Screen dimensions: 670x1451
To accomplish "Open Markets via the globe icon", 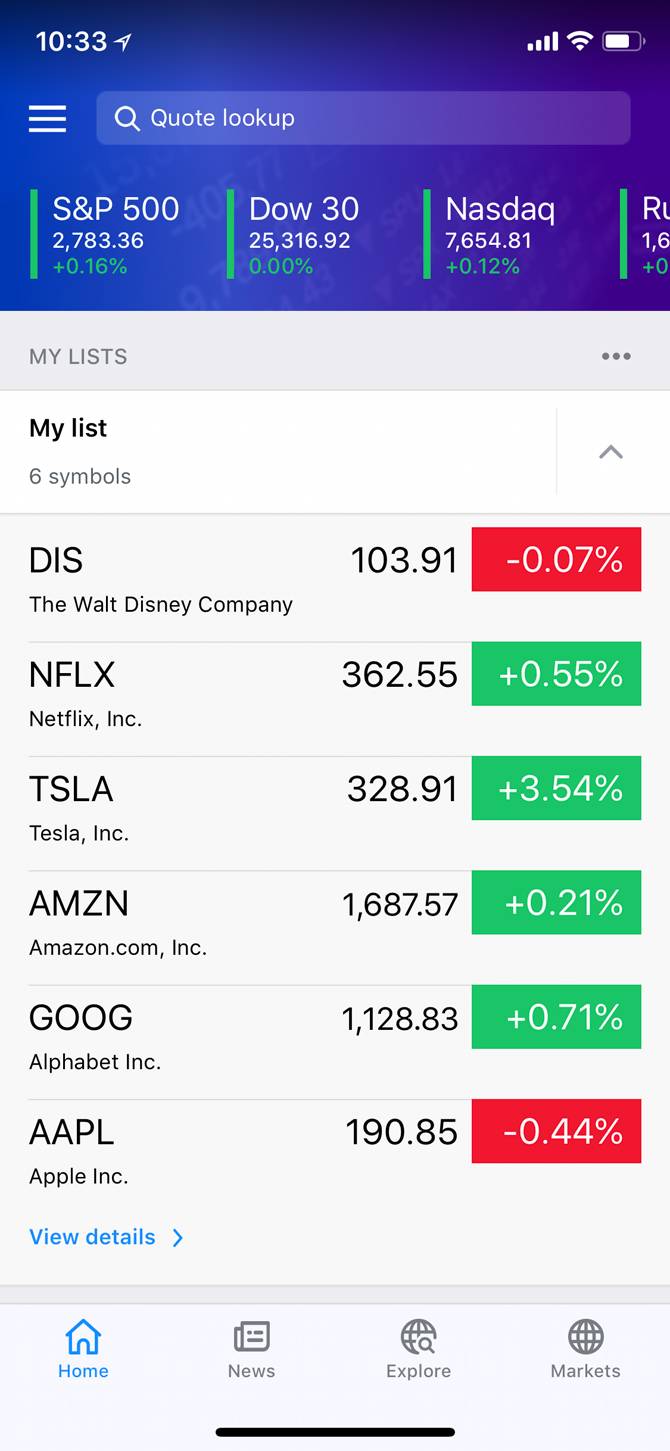I will pyautogui.click(x=585, y=1333).
